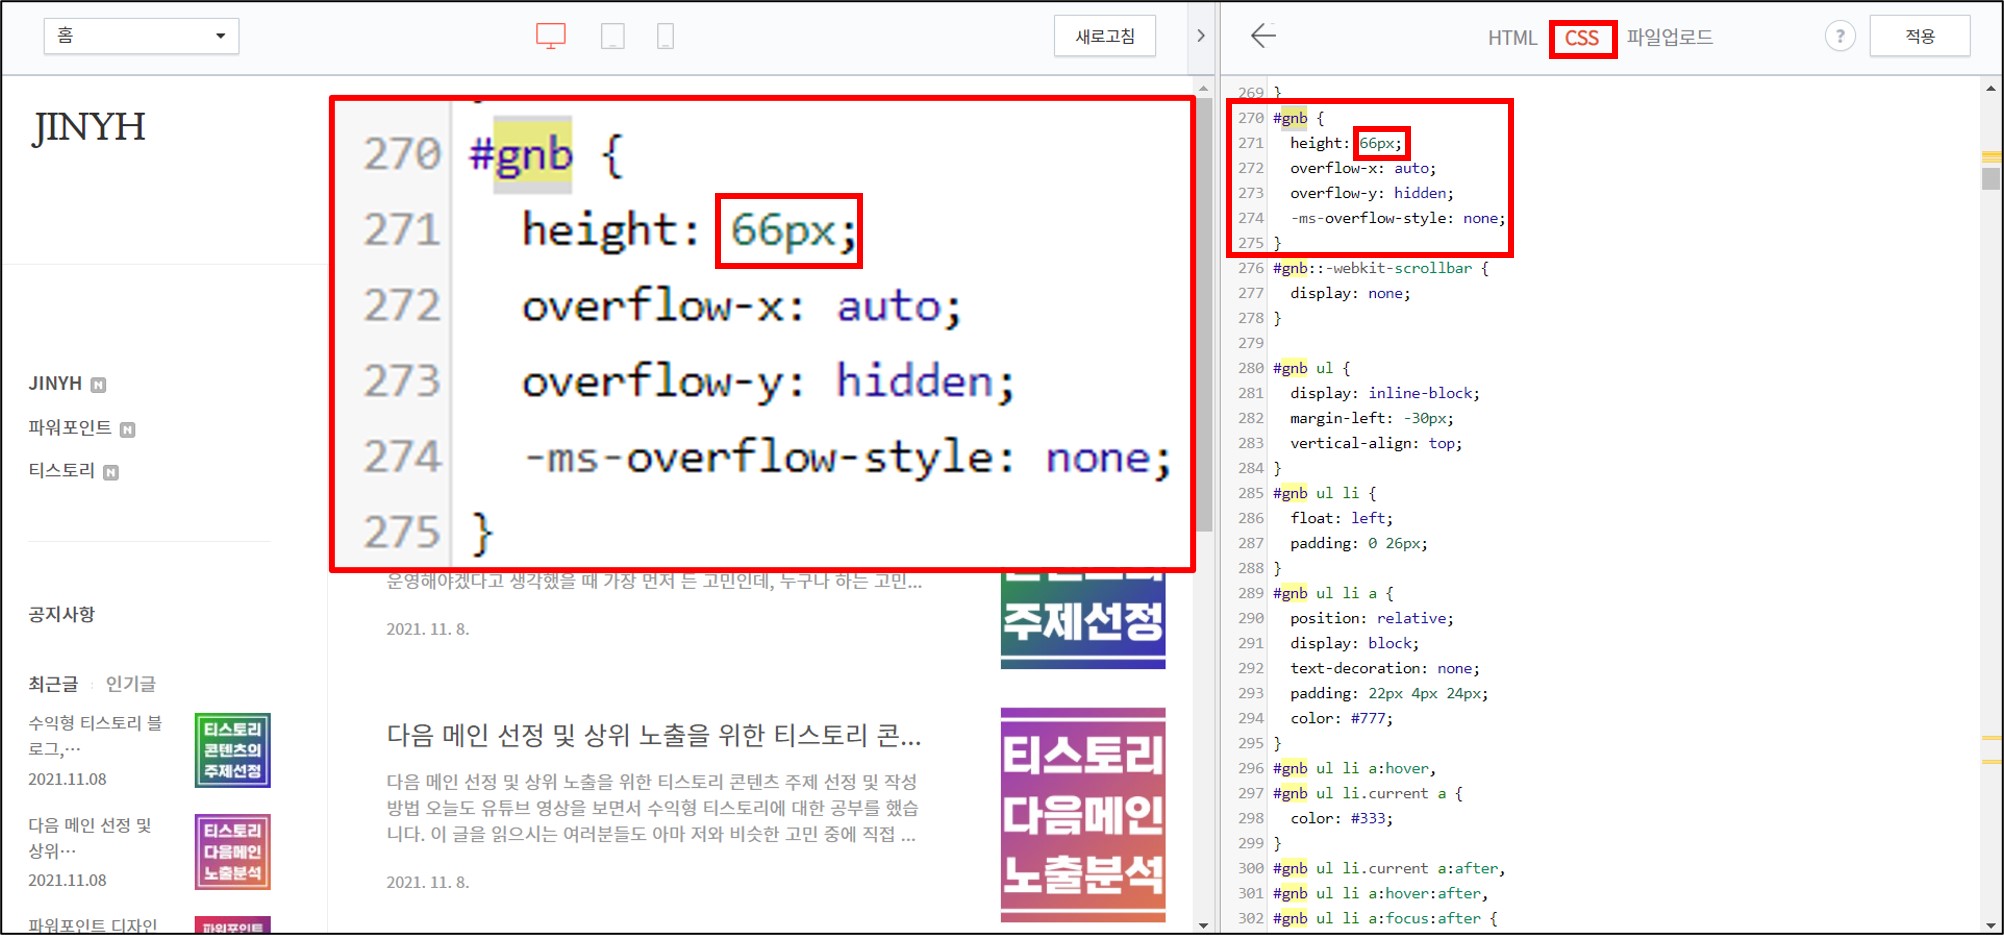Click the CSS editor scrollbar thumb

click(x=1991, y=179)
